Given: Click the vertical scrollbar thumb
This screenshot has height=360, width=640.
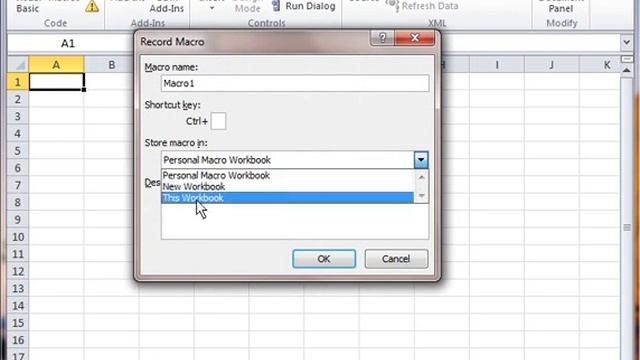Looking at the screenshot, I should point(627,227).
